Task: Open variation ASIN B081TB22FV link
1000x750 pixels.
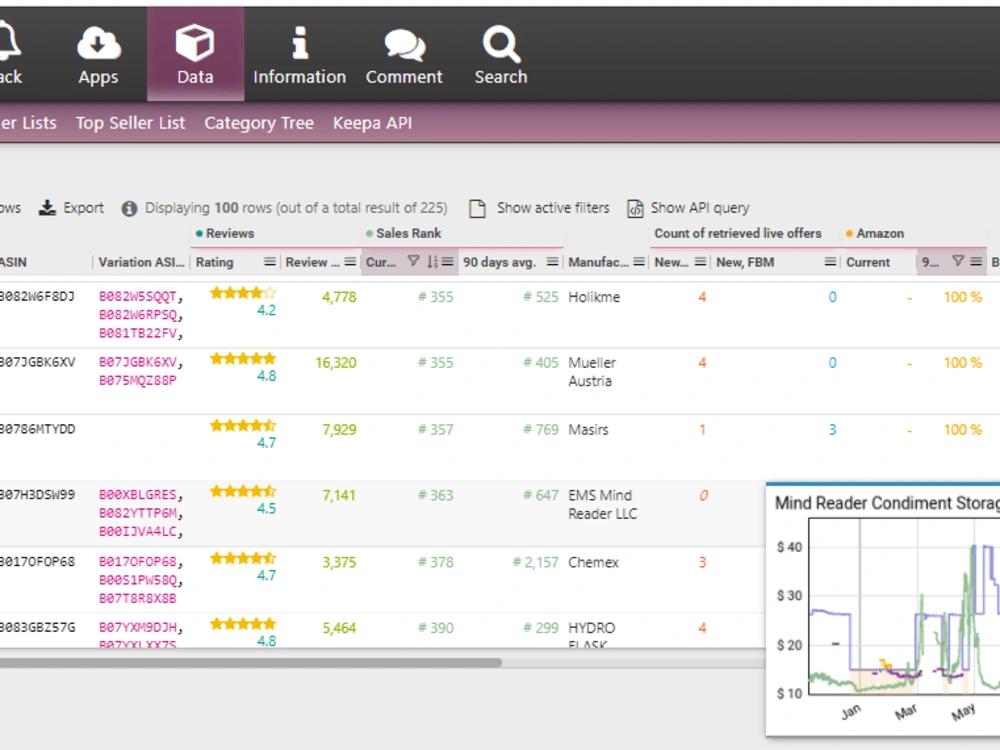Action: click(x=138, y=333)
